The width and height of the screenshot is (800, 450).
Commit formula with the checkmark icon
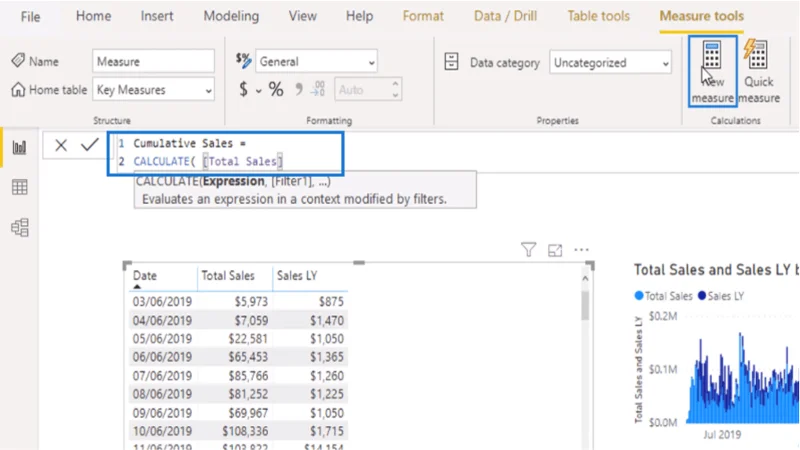pyautogui.click(x=90, y=145)
